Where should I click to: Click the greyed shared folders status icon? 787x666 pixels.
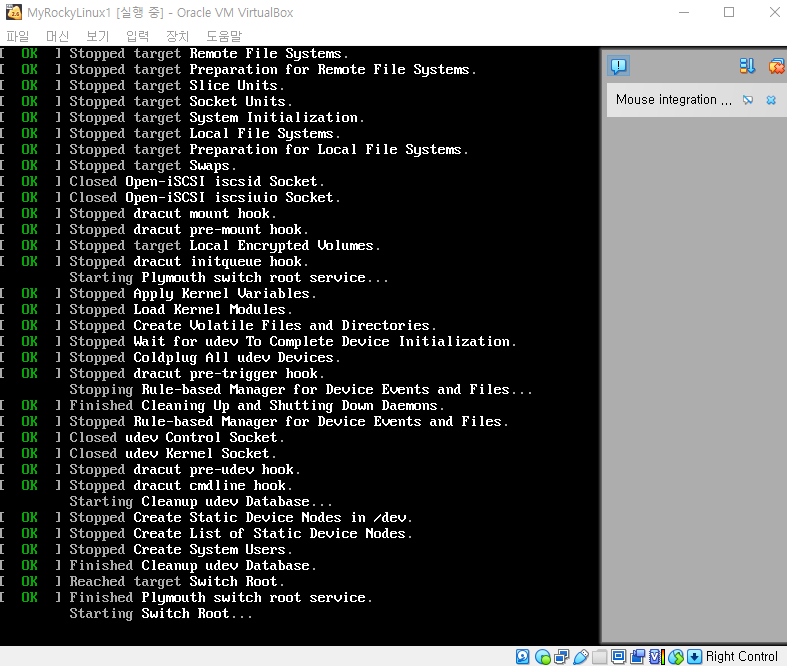599,656
